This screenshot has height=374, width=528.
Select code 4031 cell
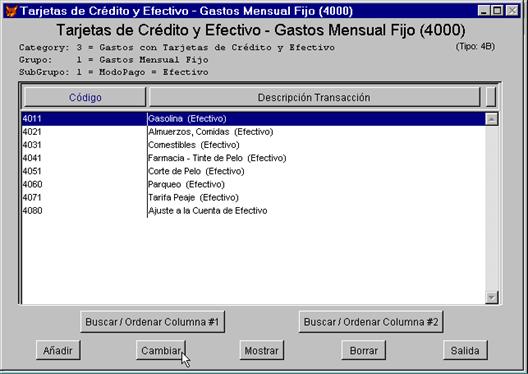pyautogui.click(x=84, y=145)
